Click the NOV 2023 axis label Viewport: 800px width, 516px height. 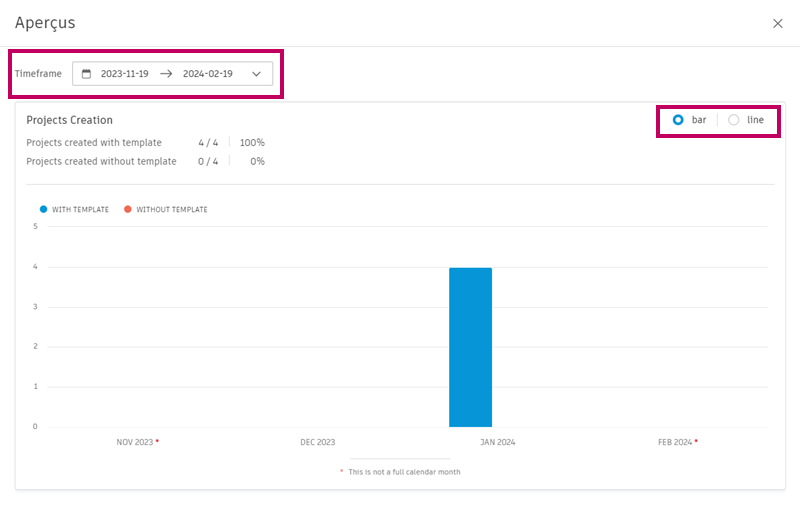[x=134, y=442]
